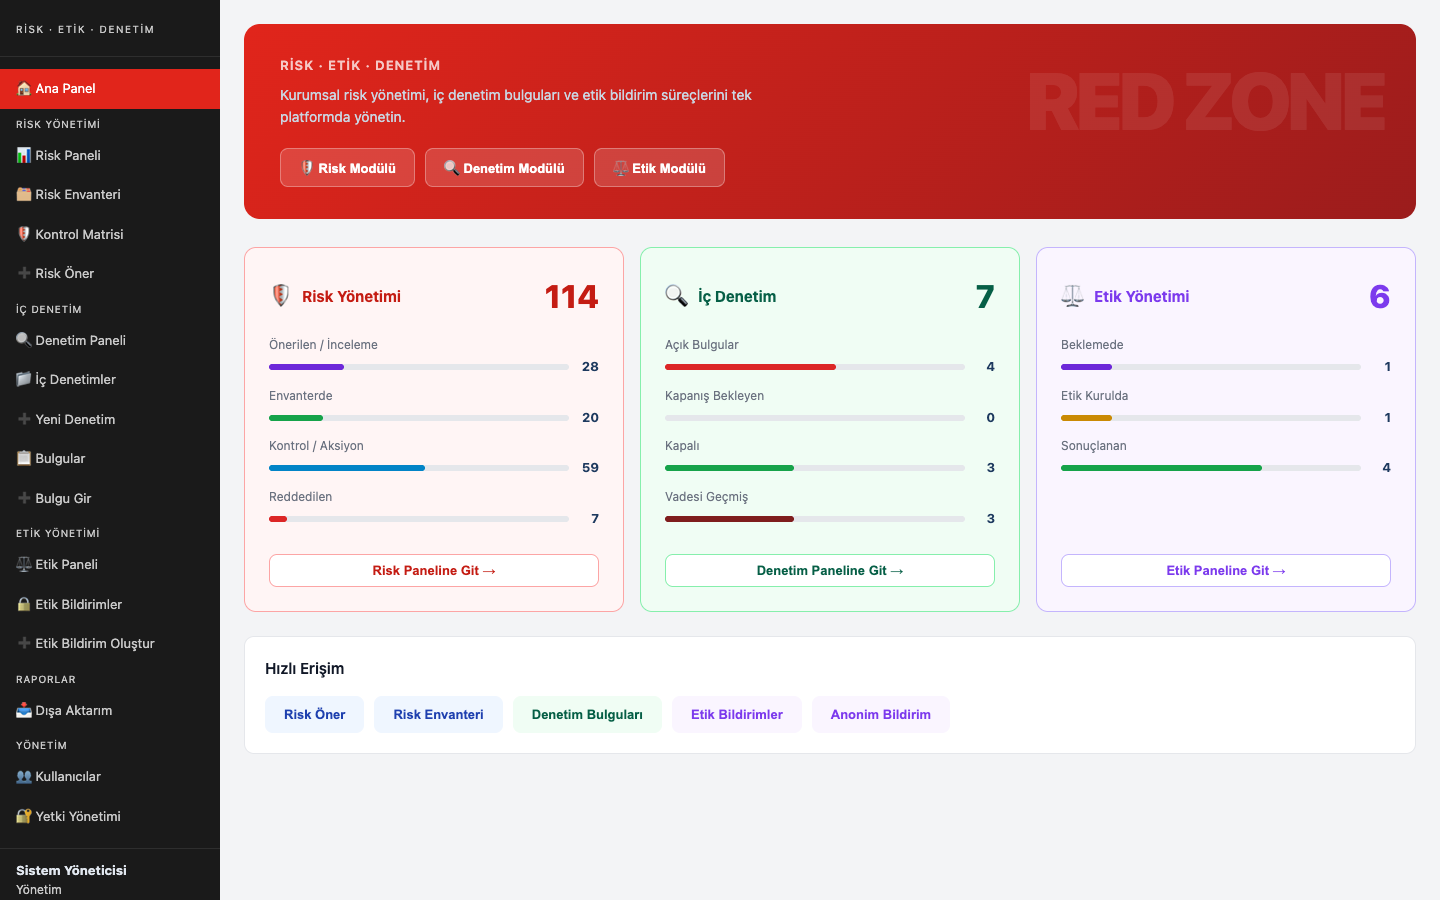Go to Etik Paneline Git button

pos(1225,571)
